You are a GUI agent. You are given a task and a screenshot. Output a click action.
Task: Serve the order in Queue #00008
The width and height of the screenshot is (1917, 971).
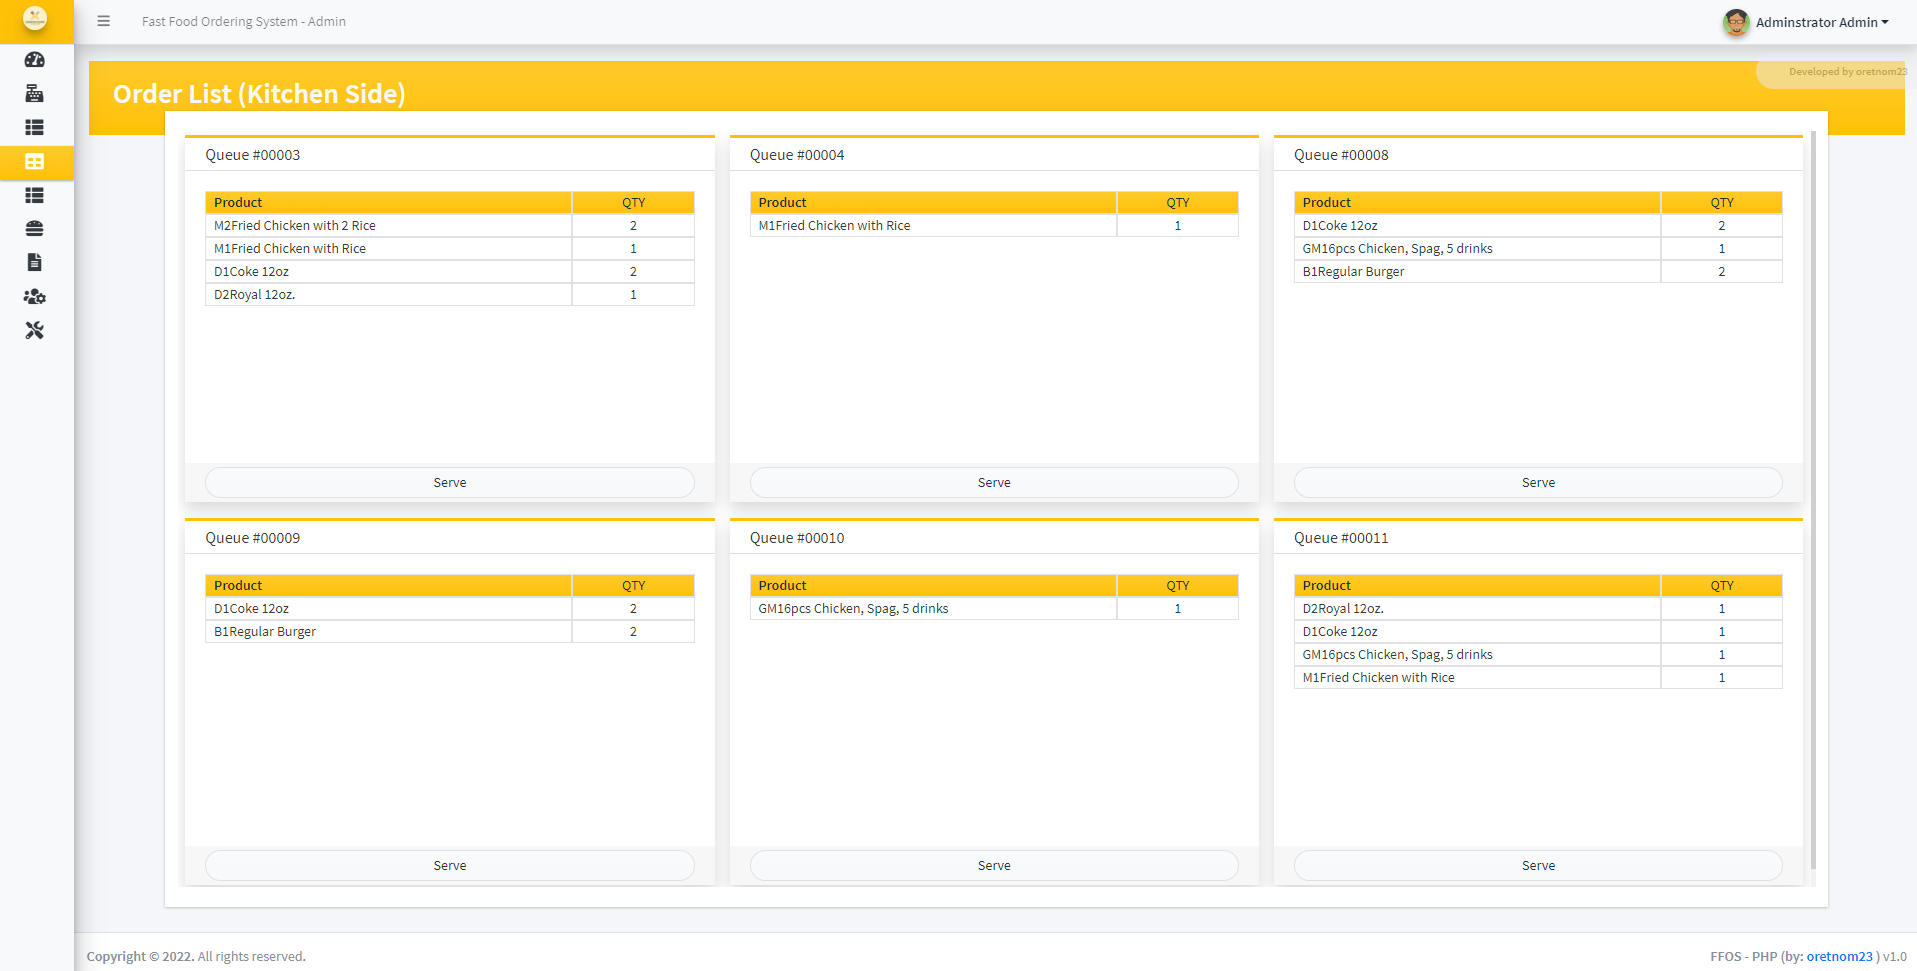[x=1537, y=482]
